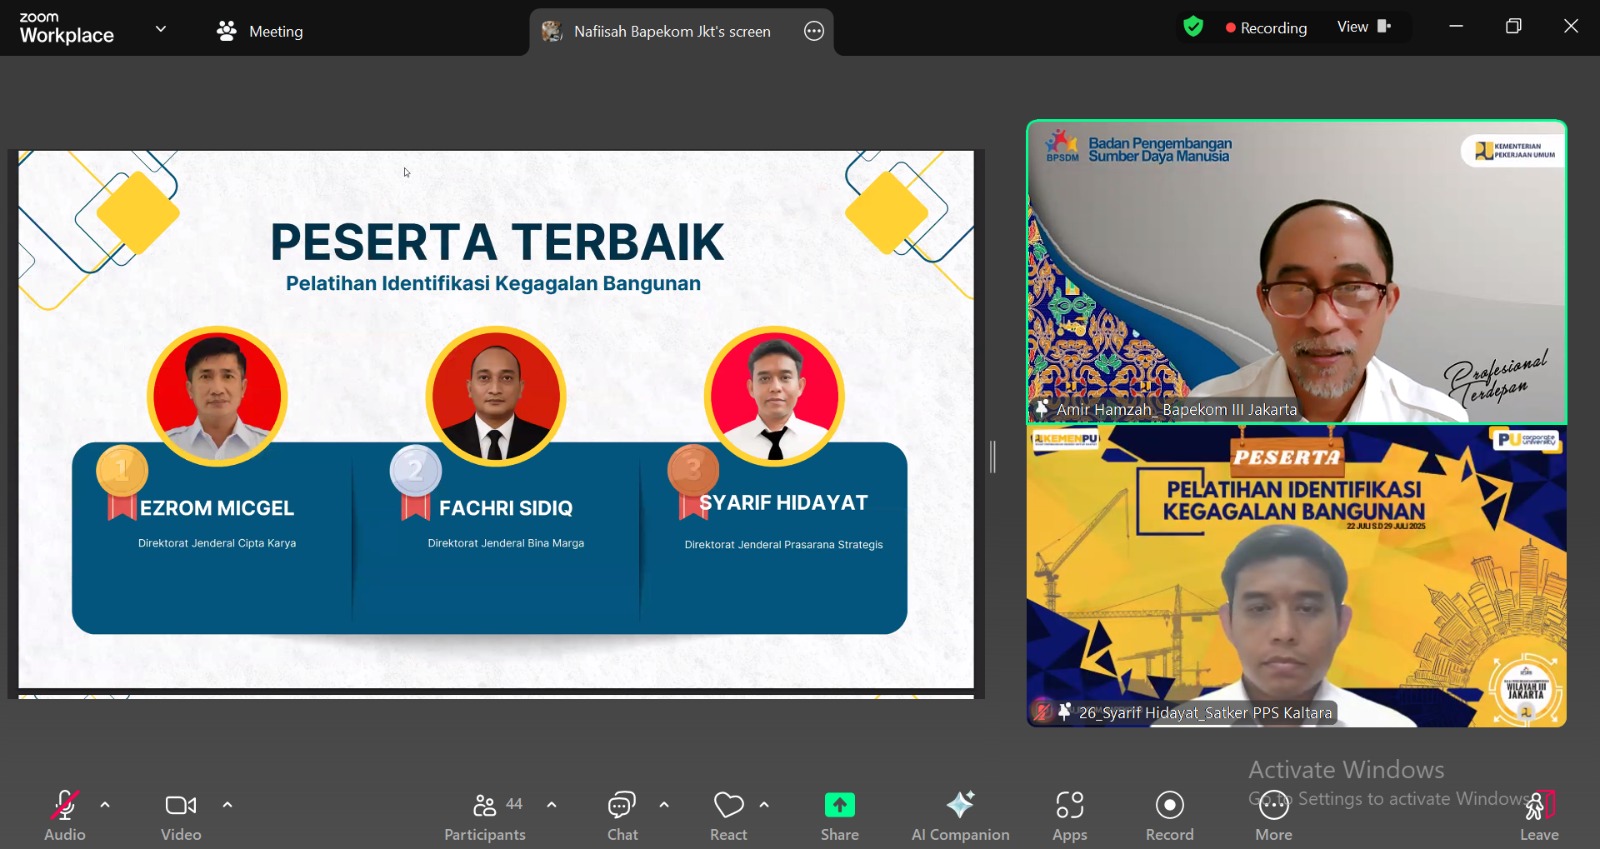This screenshot has width=1600, height=849.
Task: Click pin icon on Syarif Hidayat tile
Action: 1064,712
